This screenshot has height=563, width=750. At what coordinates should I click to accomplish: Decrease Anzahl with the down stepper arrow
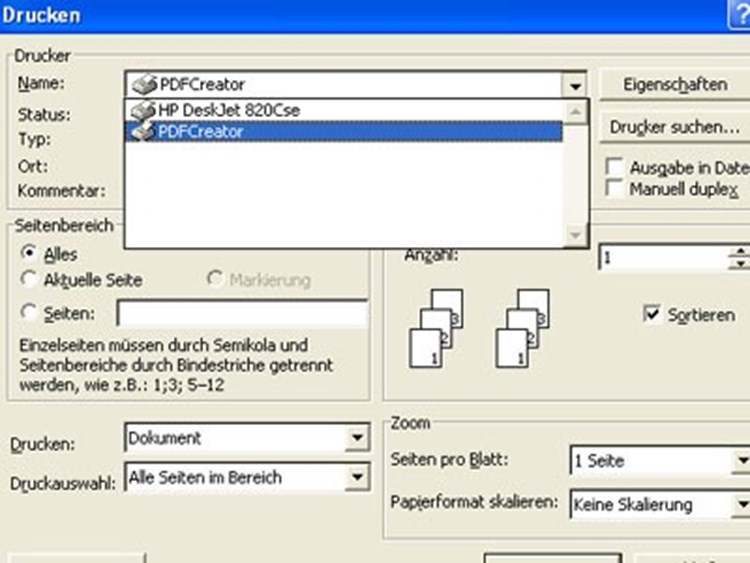(x=739, y=264)
